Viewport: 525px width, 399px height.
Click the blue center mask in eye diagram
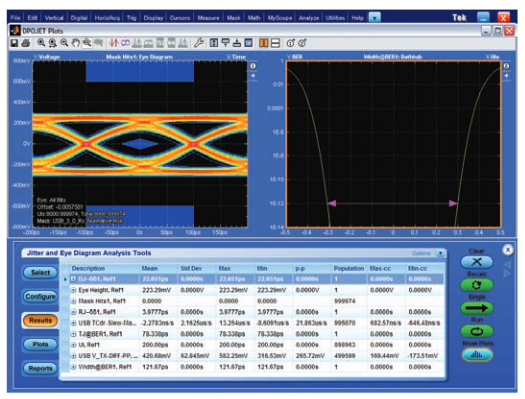tap(140, 144)
